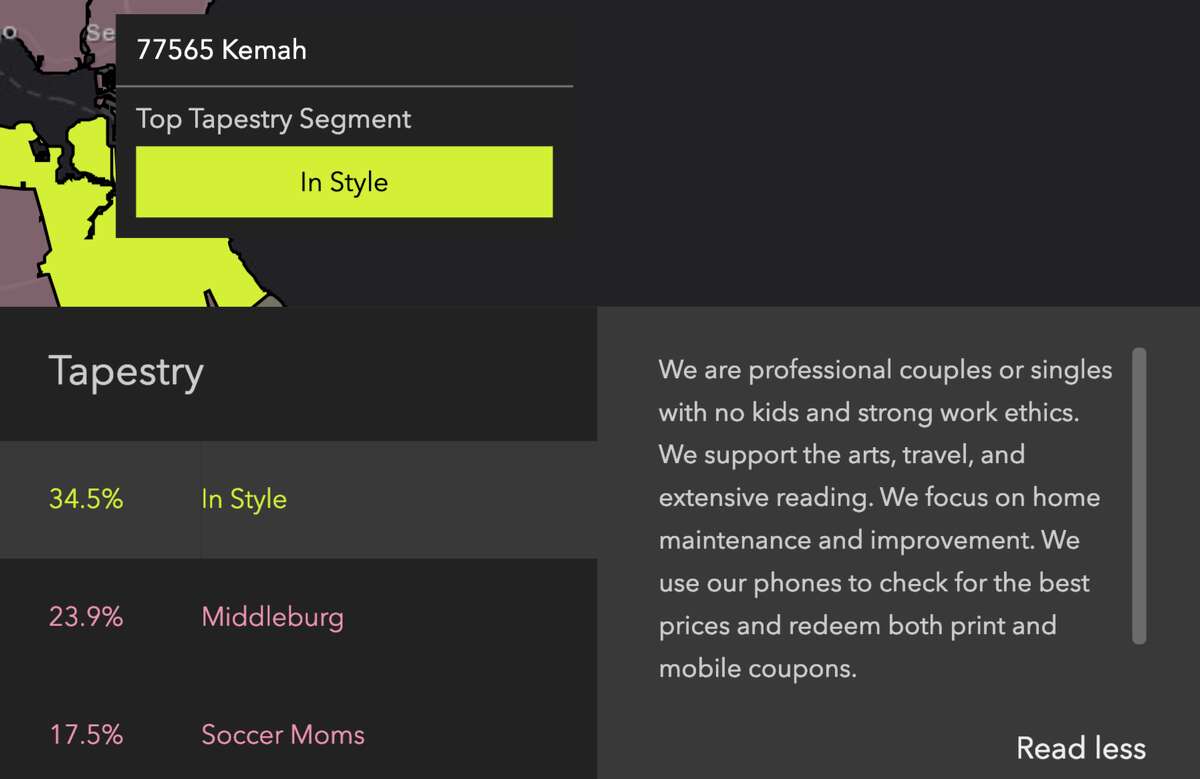The image size is (1200, 779).
Task: Click the yellow-green In Style popup button
Action: [344, 182]
